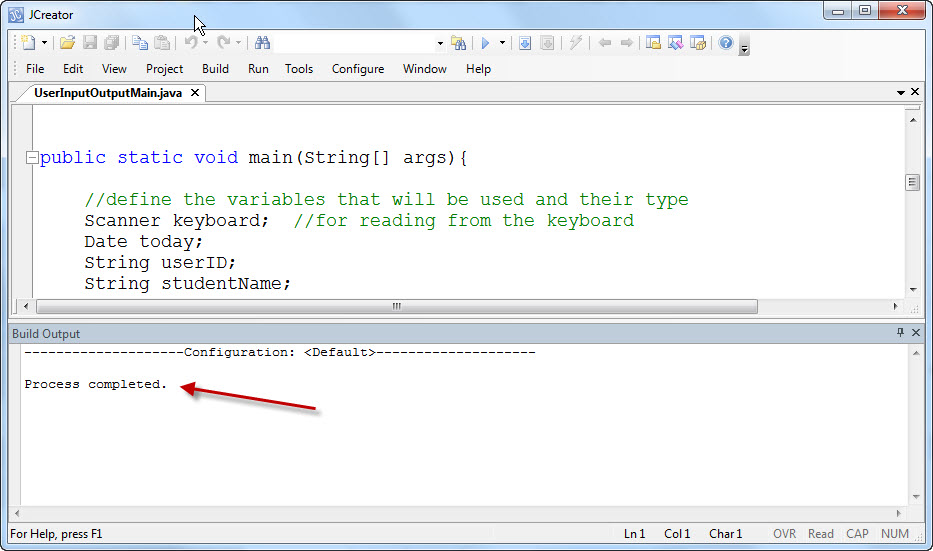Click the 'Date today;' code line
933x551 pixels.
pos(143,242)
